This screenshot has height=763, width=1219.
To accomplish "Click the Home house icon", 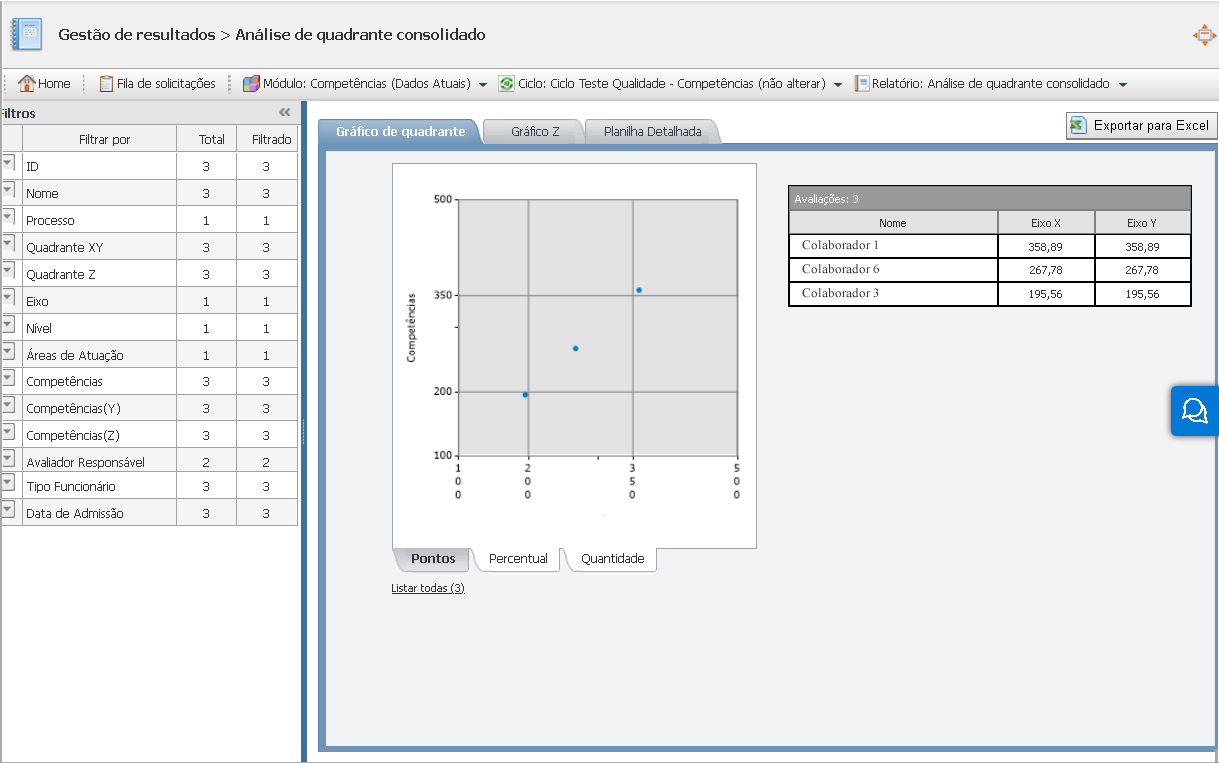I will pyautogui.click(x=27, y=84).
